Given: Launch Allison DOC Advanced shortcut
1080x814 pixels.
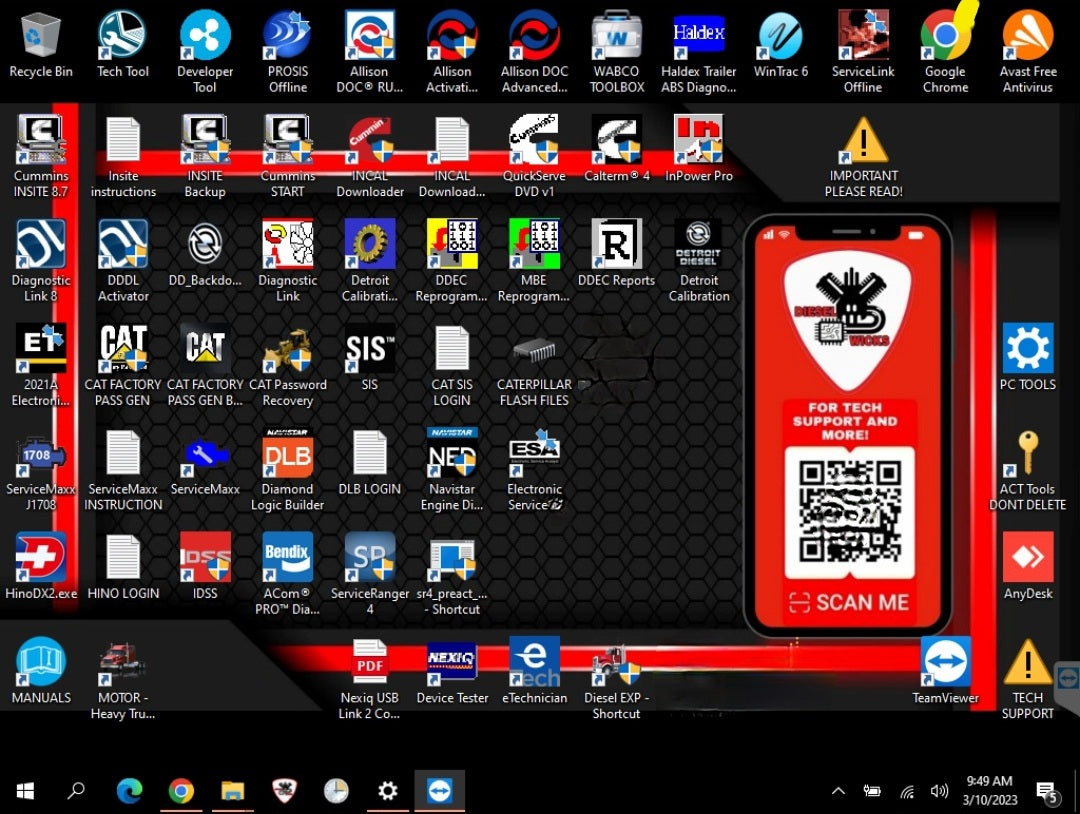Looking at the screenshot, I should tap(534, 37).
